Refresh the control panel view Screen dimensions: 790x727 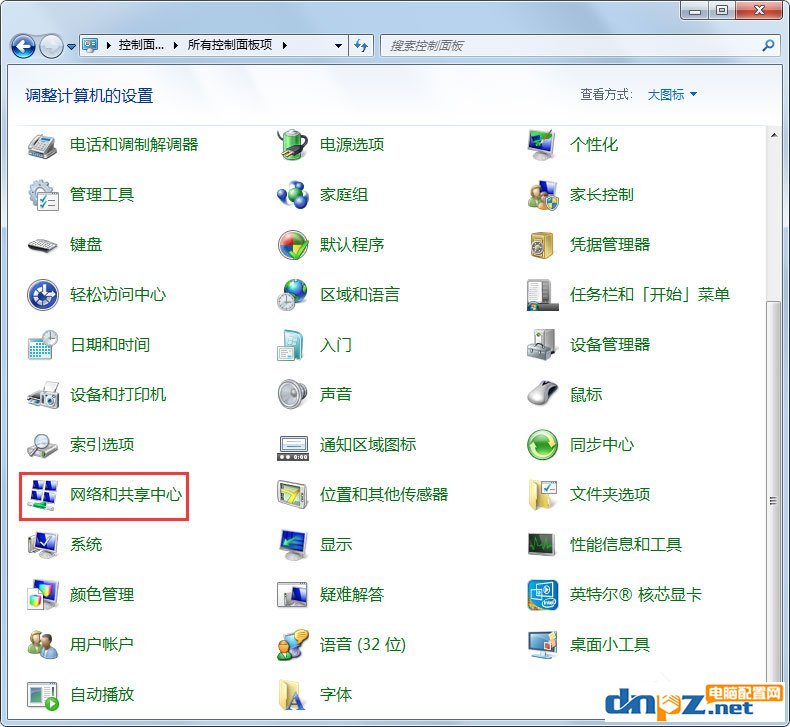360,46
